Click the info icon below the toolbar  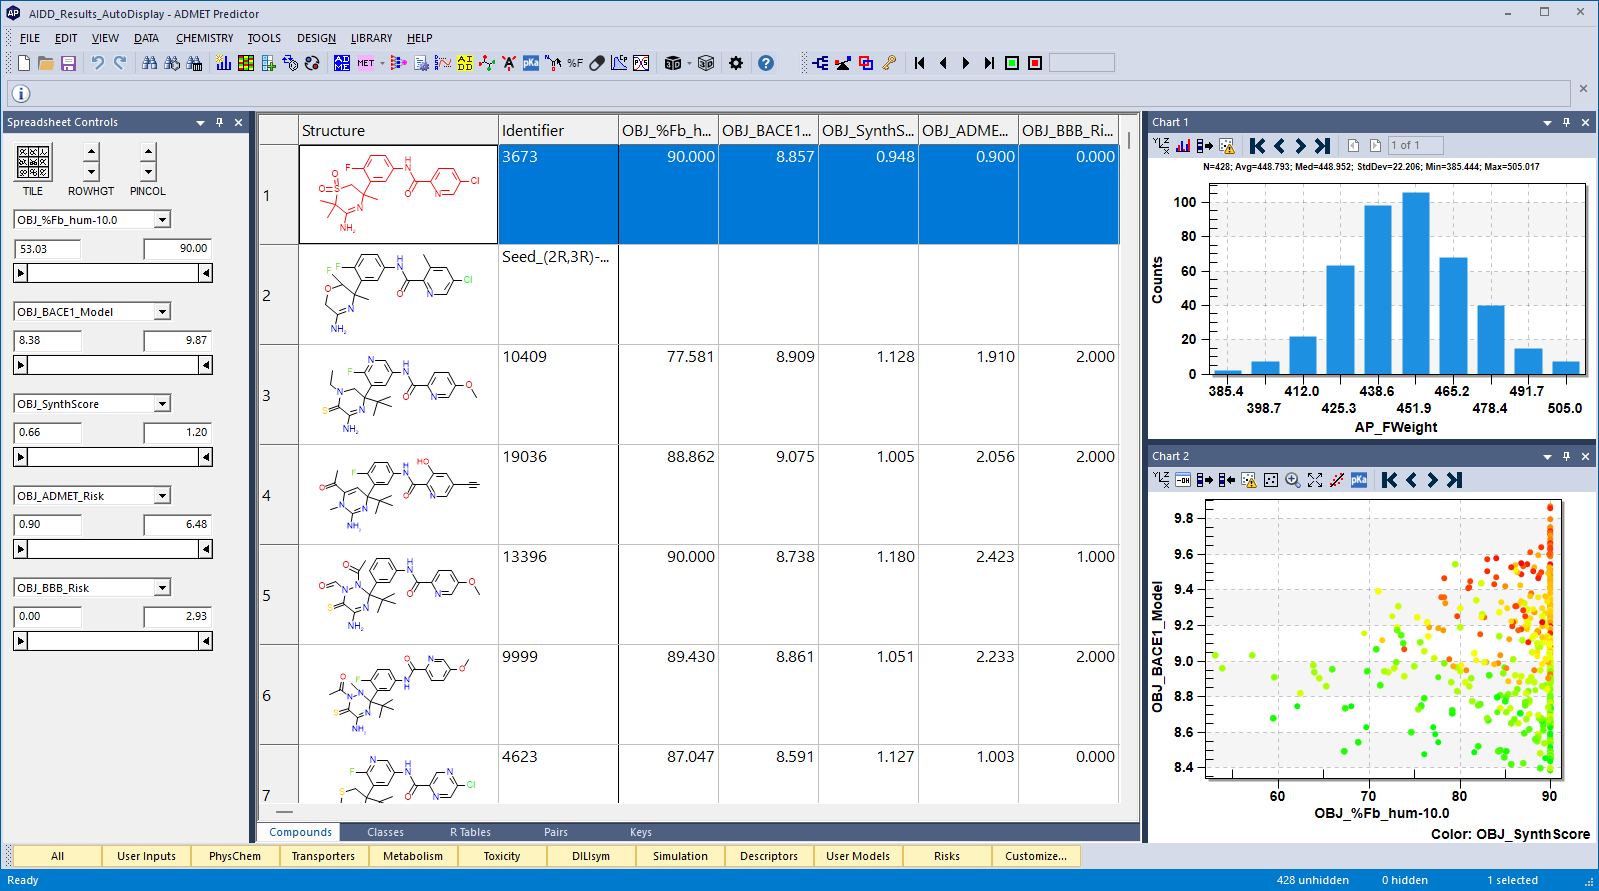coord(21,94)
